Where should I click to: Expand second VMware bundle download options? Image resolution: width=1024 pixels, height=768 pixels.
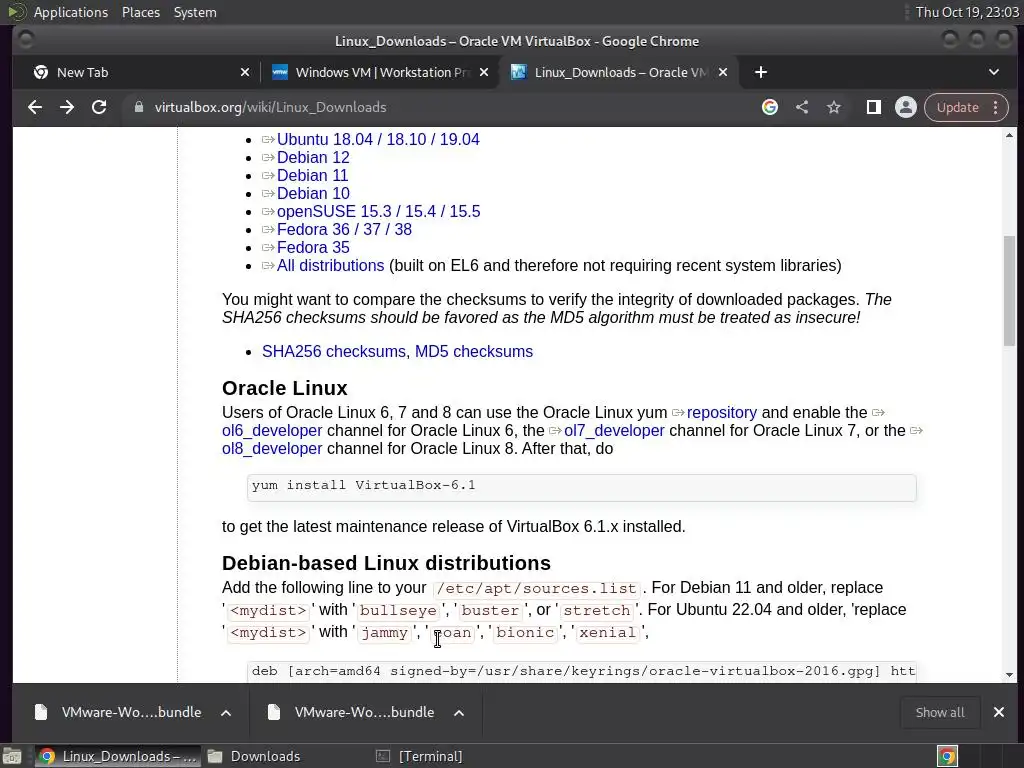pyautogui.click(x=459, y=712)
